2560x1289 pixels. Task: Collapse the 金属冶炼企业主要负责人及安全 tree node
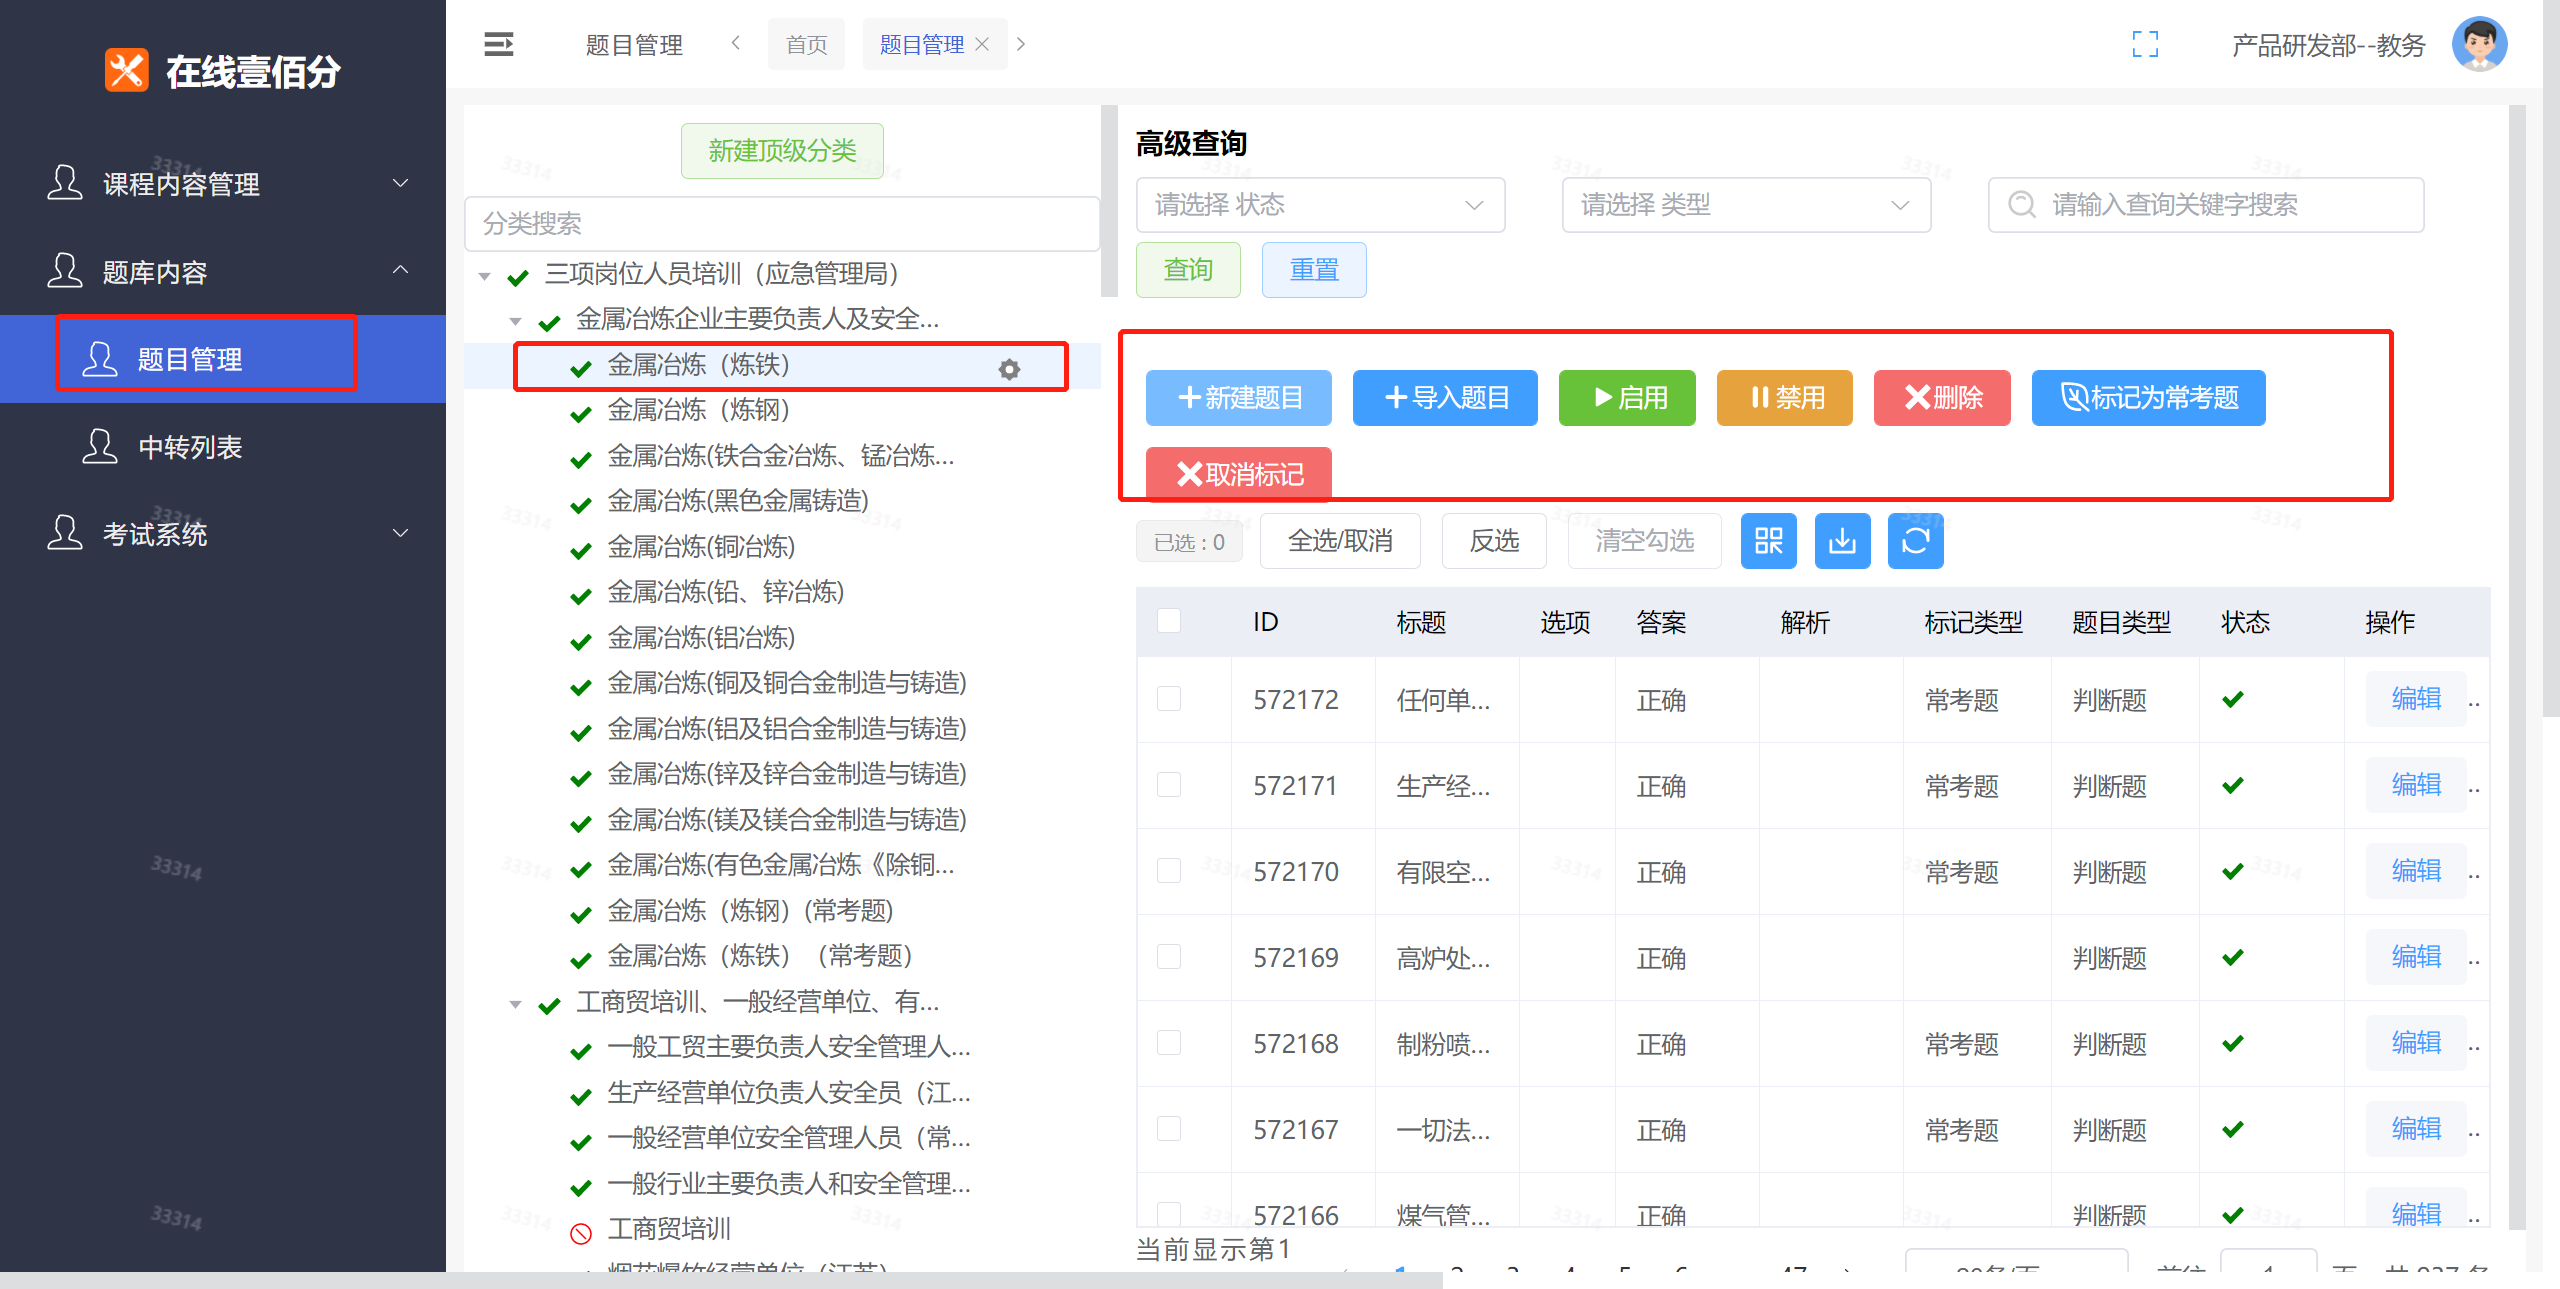click(x=516, y=321)
